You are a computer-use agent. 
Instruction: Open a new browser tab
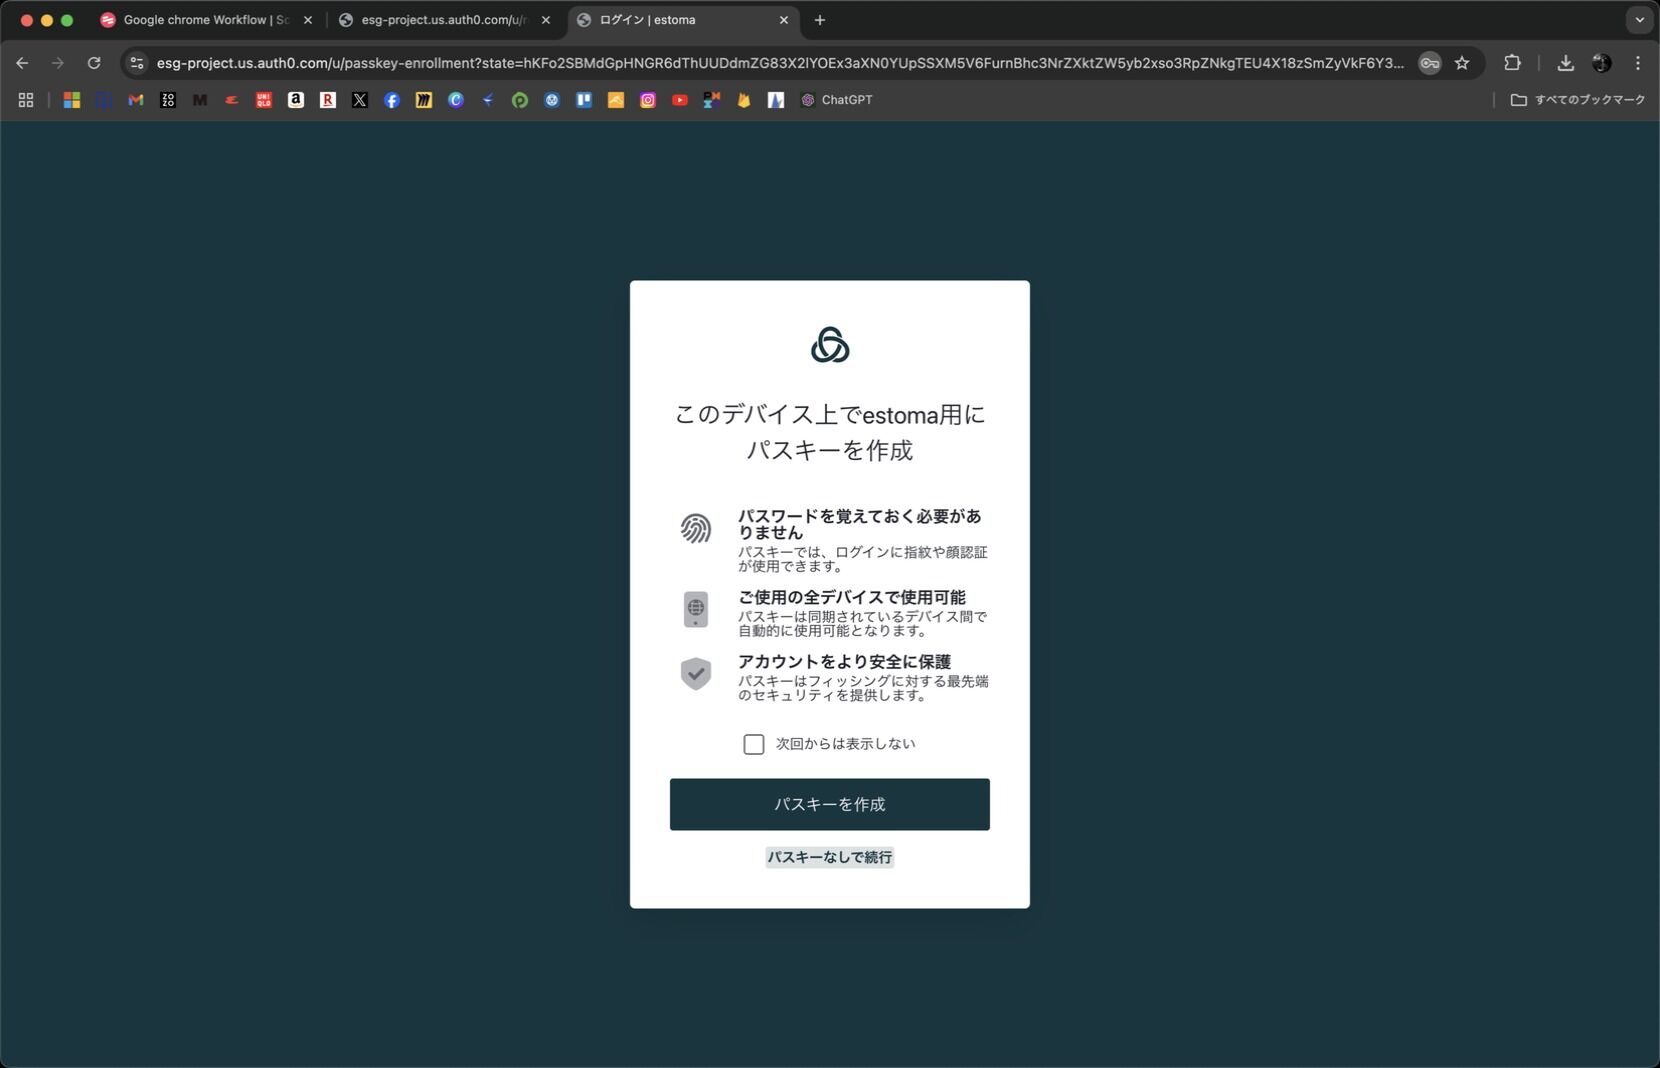[820, 20]
